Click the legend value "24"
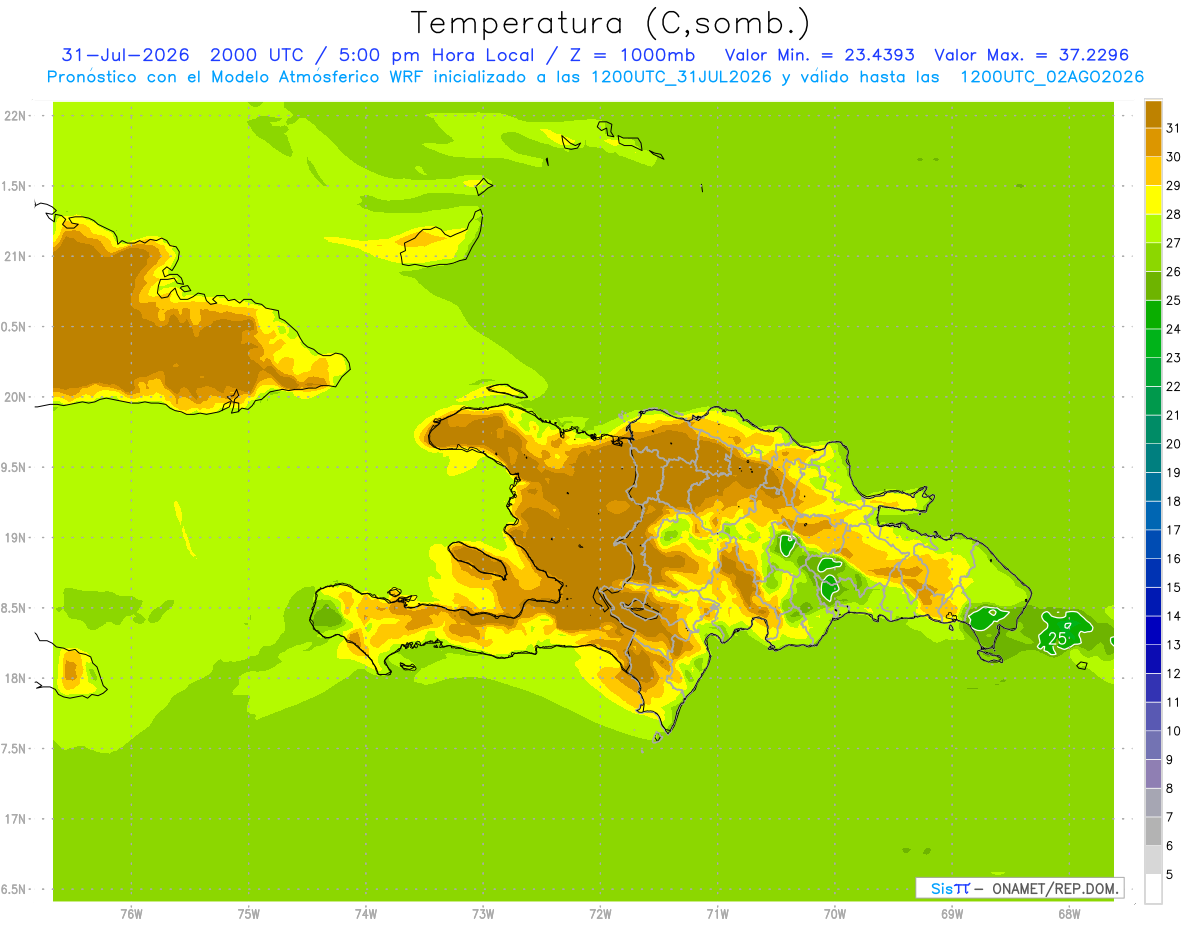Screen dimensions: 1200x927 (x=1173, y=329)
